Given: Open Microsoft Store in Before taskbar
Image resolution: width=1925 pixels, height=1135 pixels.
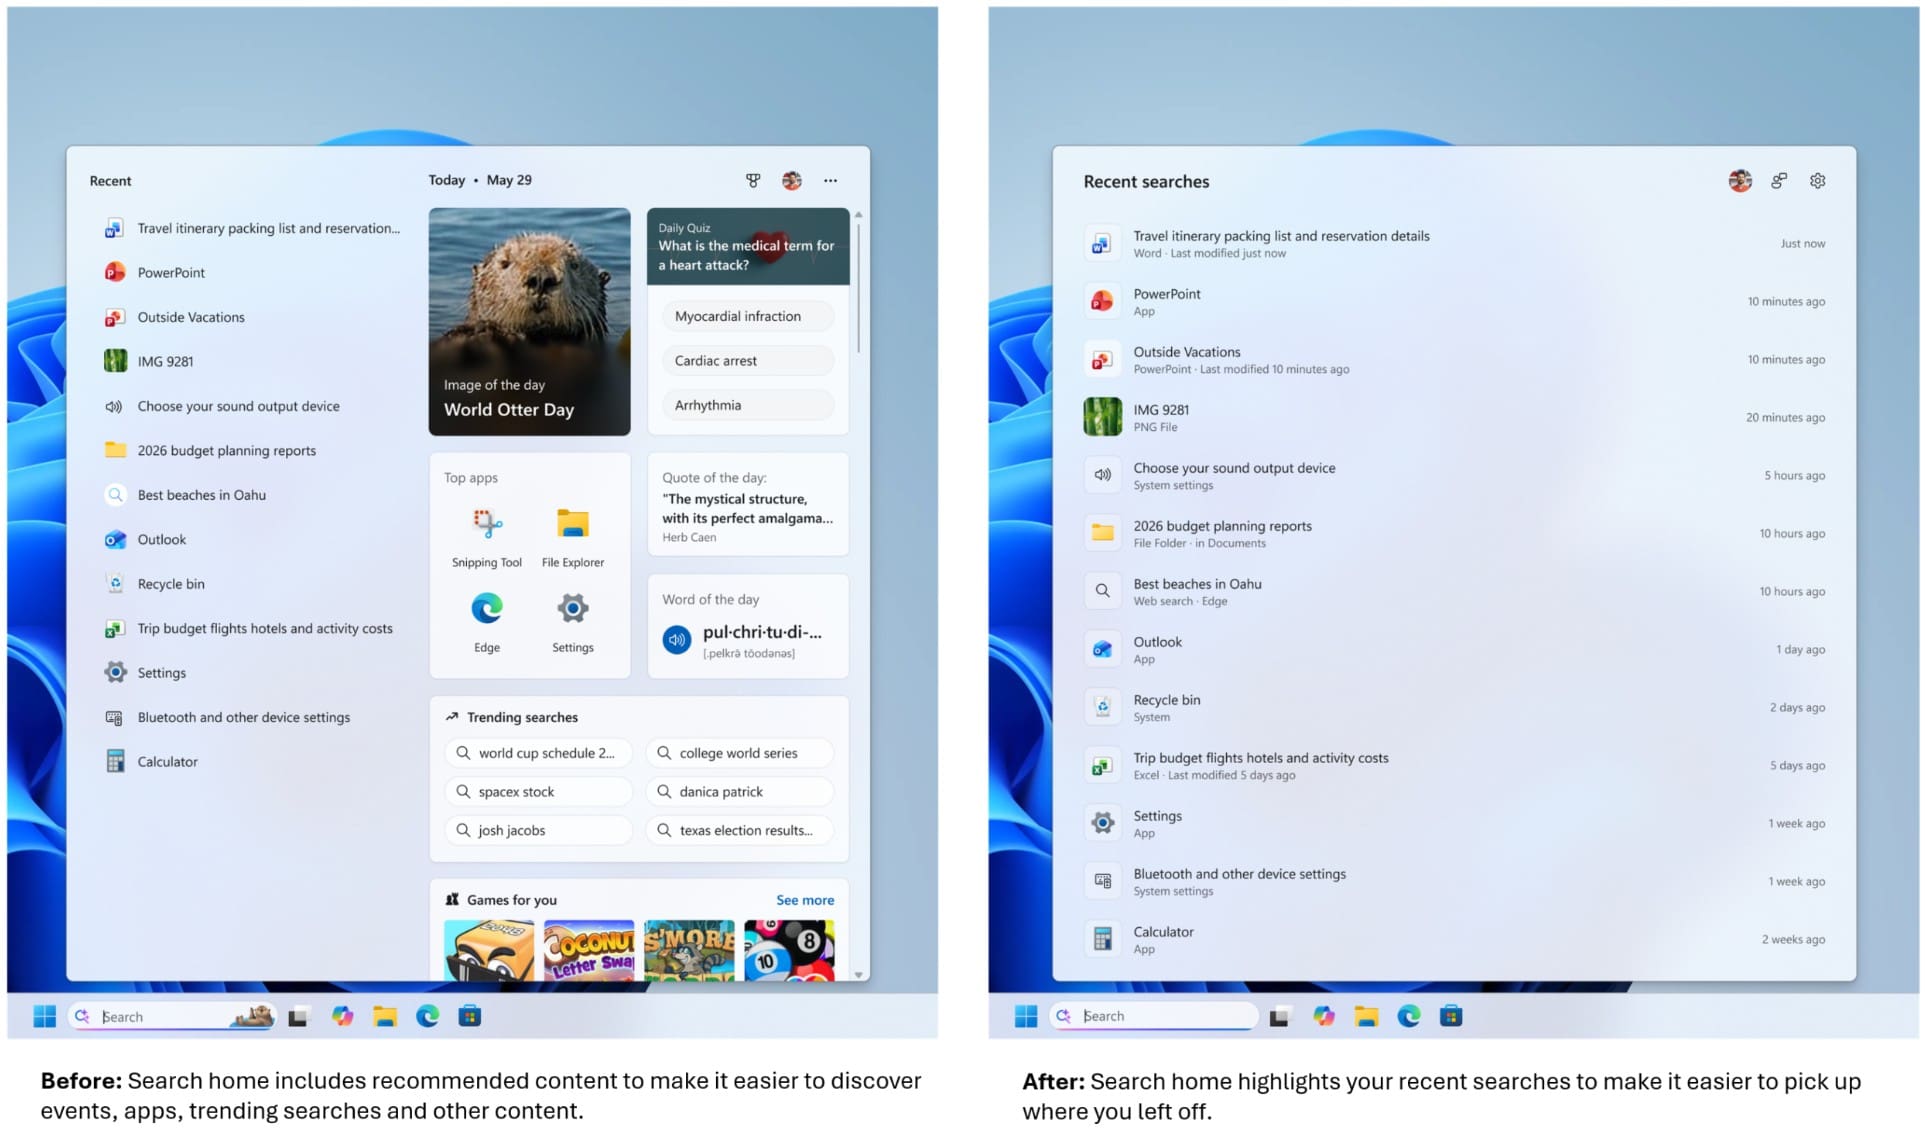Looking at the screenshot, I should [470, 1016].
